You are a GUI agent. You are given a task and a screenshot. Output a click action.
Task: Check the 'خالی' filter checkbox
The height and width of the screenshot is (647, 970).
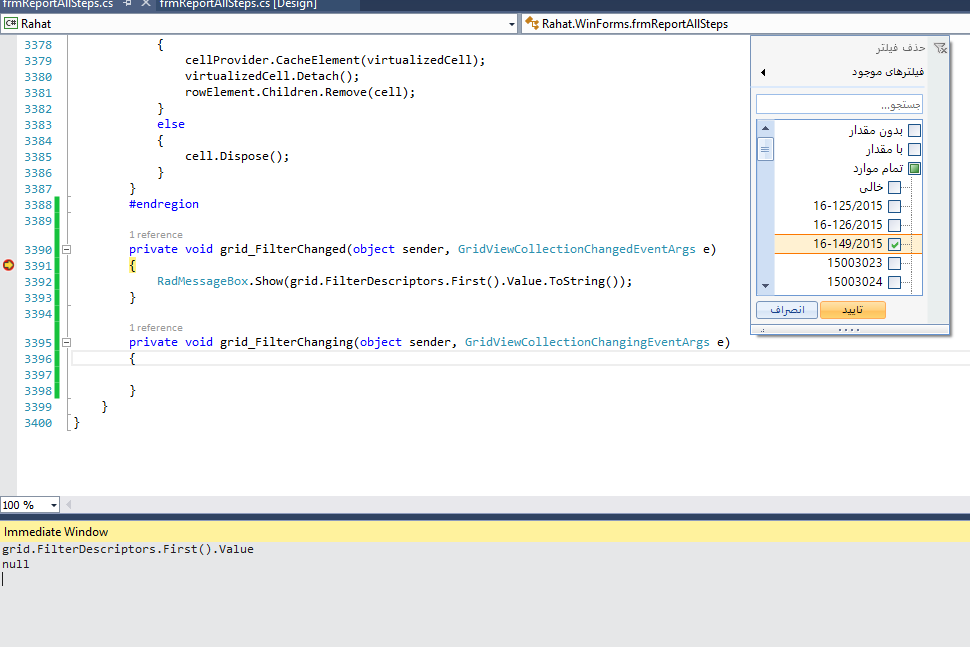coord(895,187)
